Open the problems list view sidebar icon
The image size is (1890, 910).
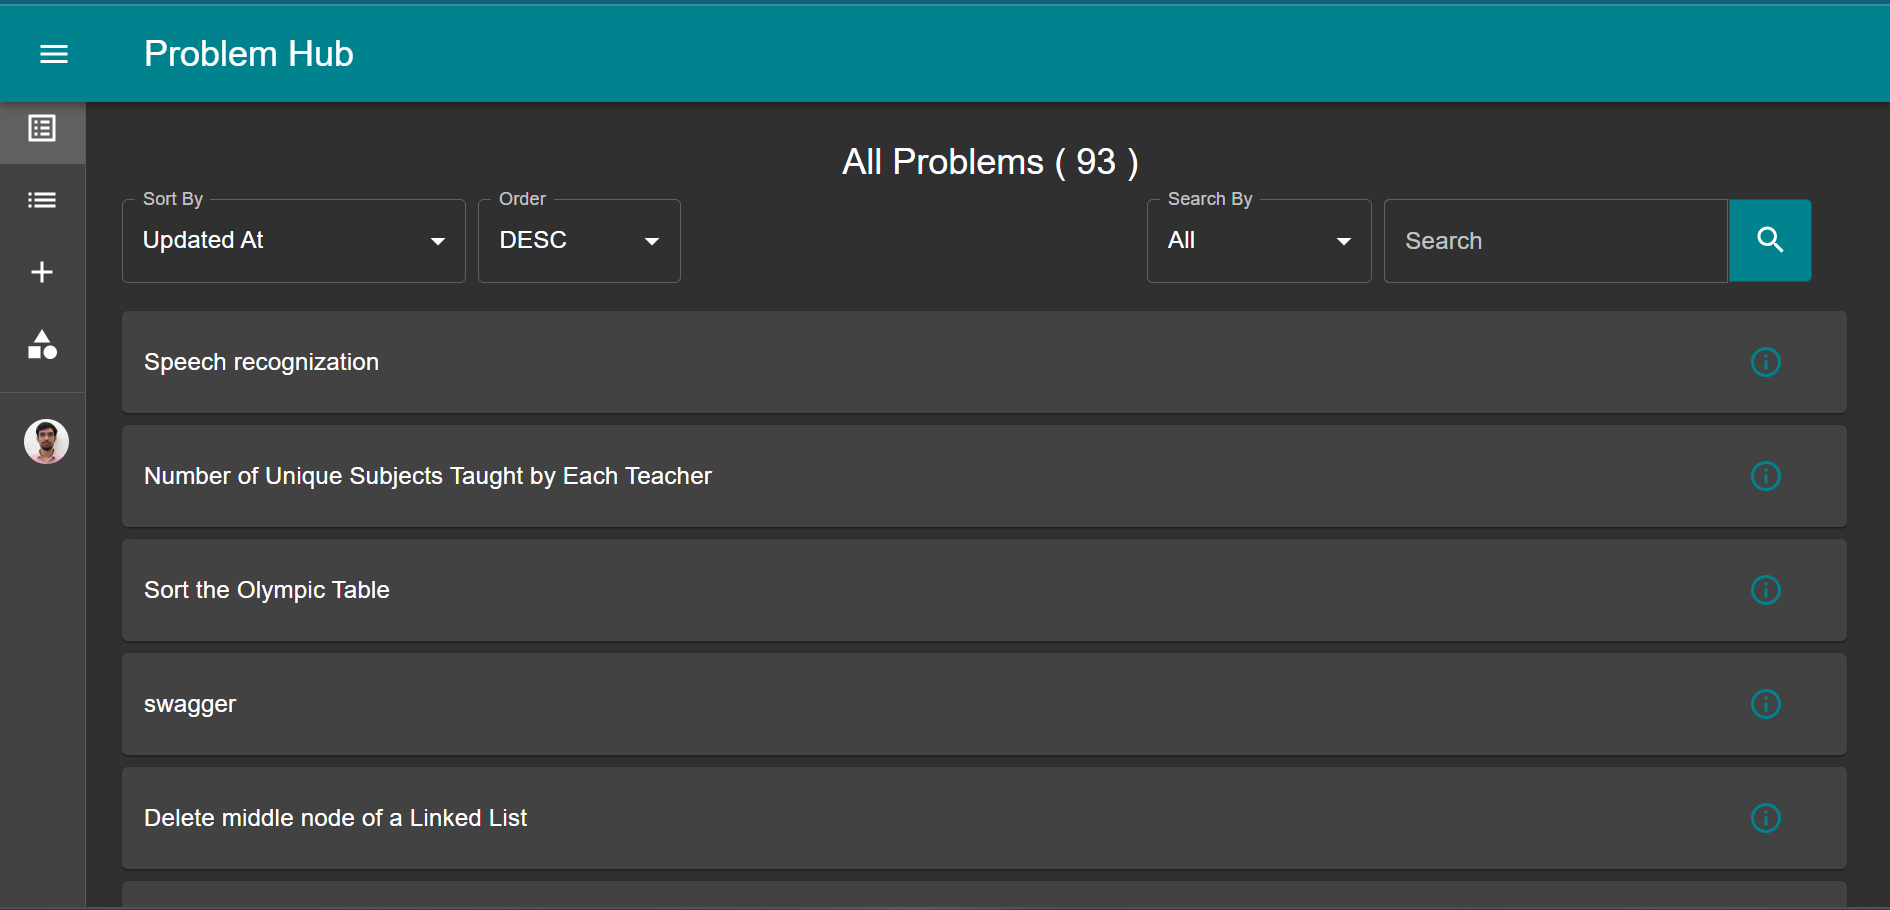pos(42,128)
